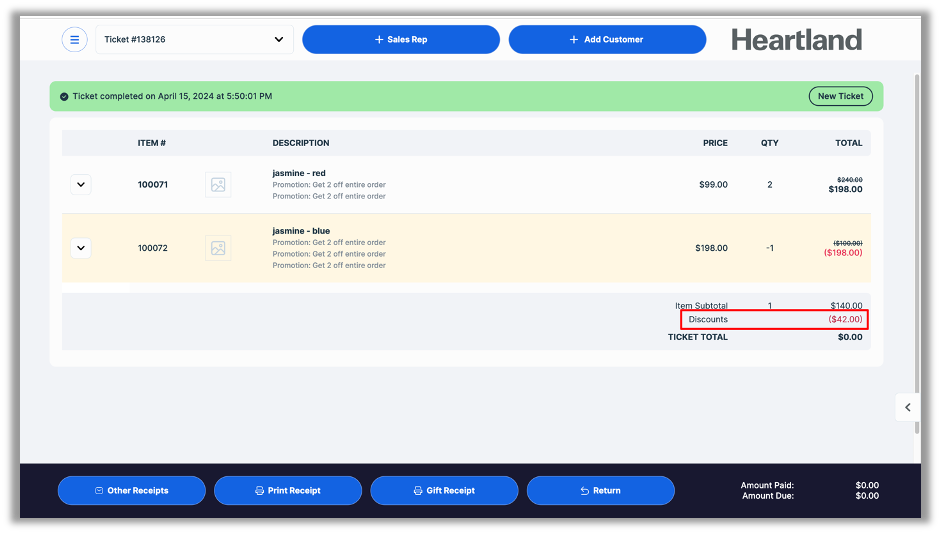This screenshot has height=534, width=942.
Task: Expand the jasmine - blue item row
Action: pyautogui.click(x=81, y=248)
